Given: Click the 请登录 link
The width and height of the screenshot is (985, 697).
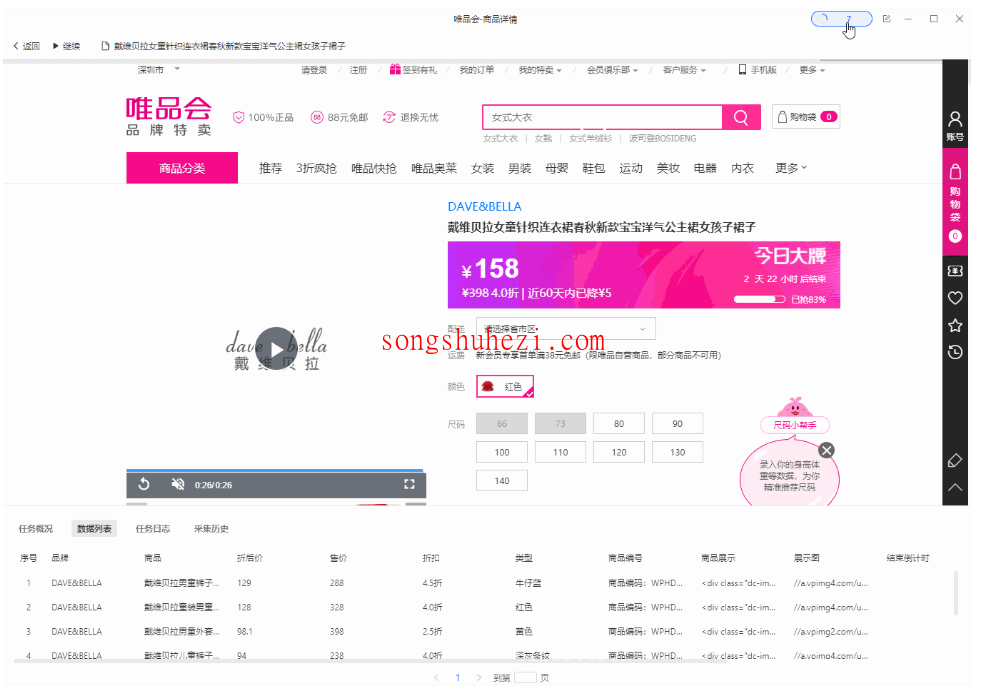Looking at the screenshot, I should point(314,70).
